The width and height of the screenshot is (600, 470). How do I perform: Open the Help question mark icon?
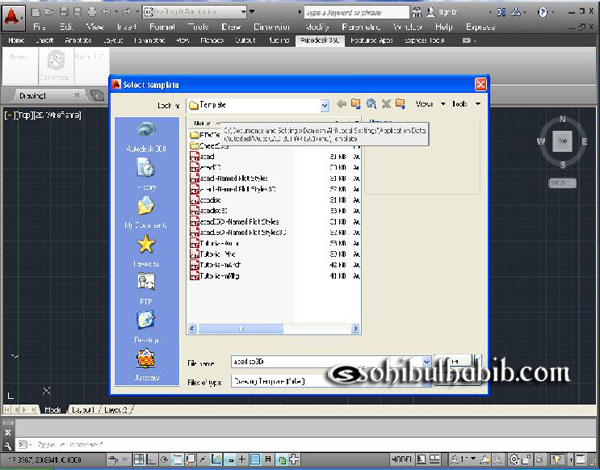tap(542, 13)
